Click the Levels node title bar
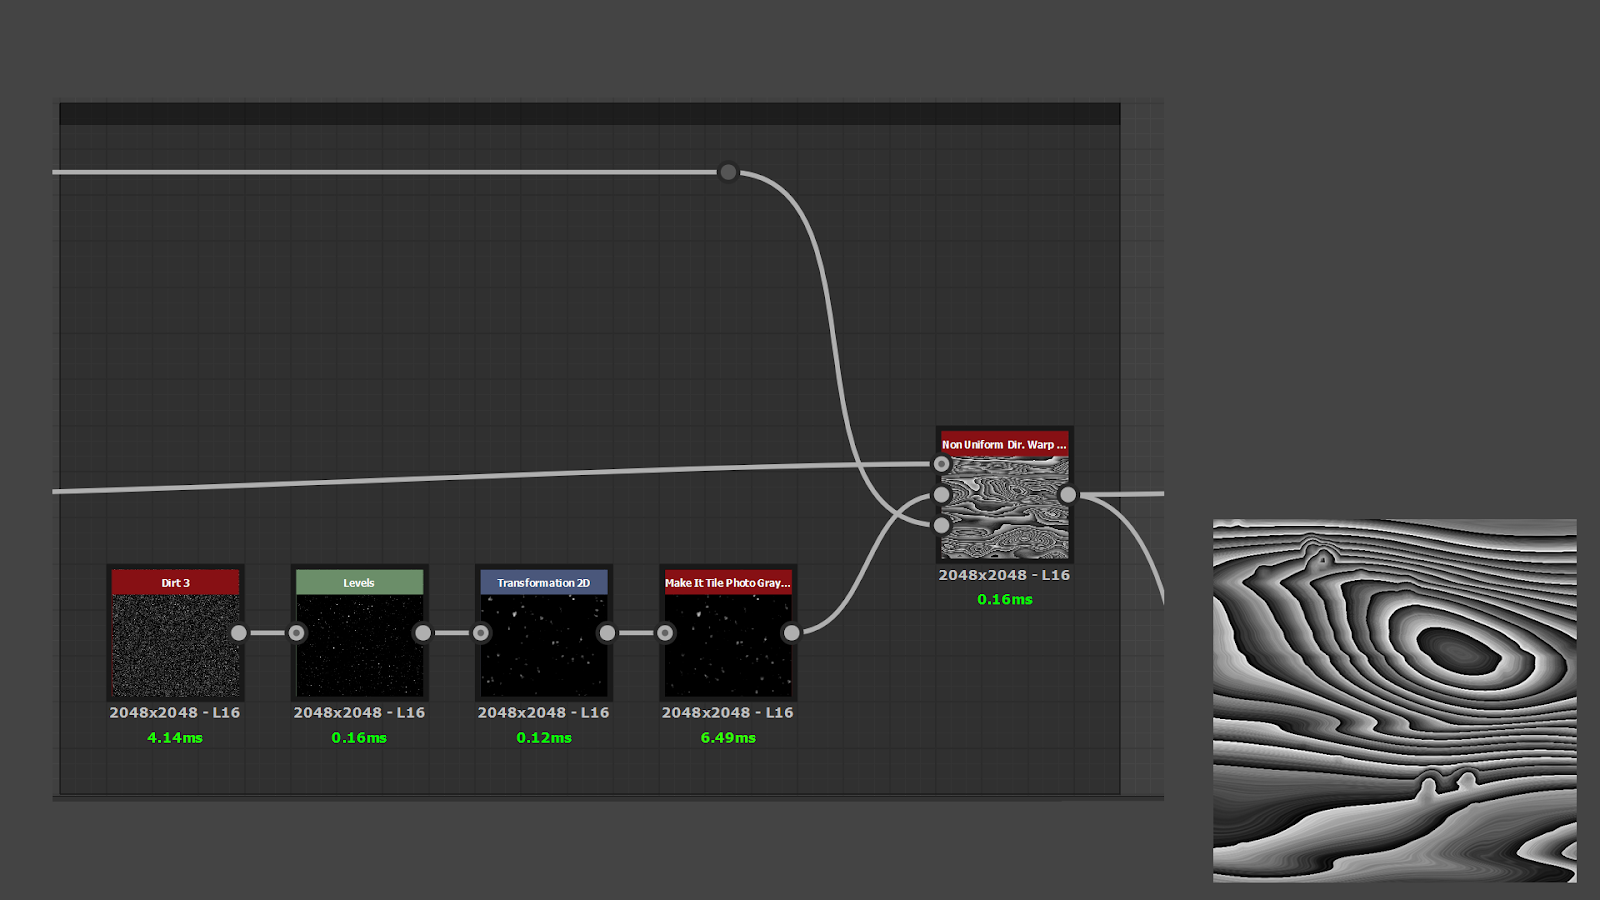The image size is (1600, 900). tap(359, 582)
